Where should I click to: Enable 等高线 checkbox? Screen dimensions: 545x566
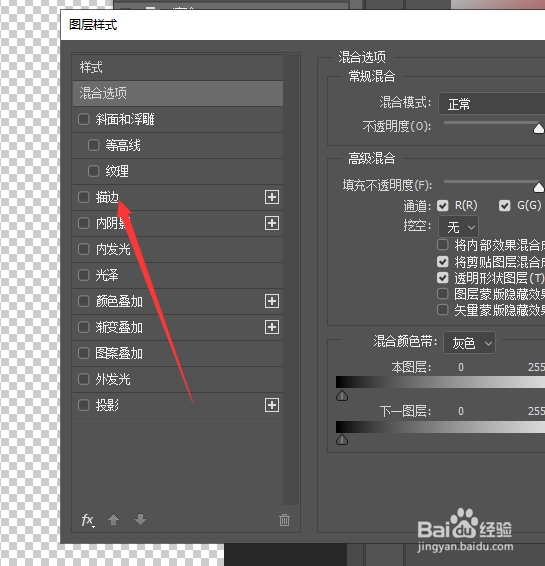[x=93, y=145]
